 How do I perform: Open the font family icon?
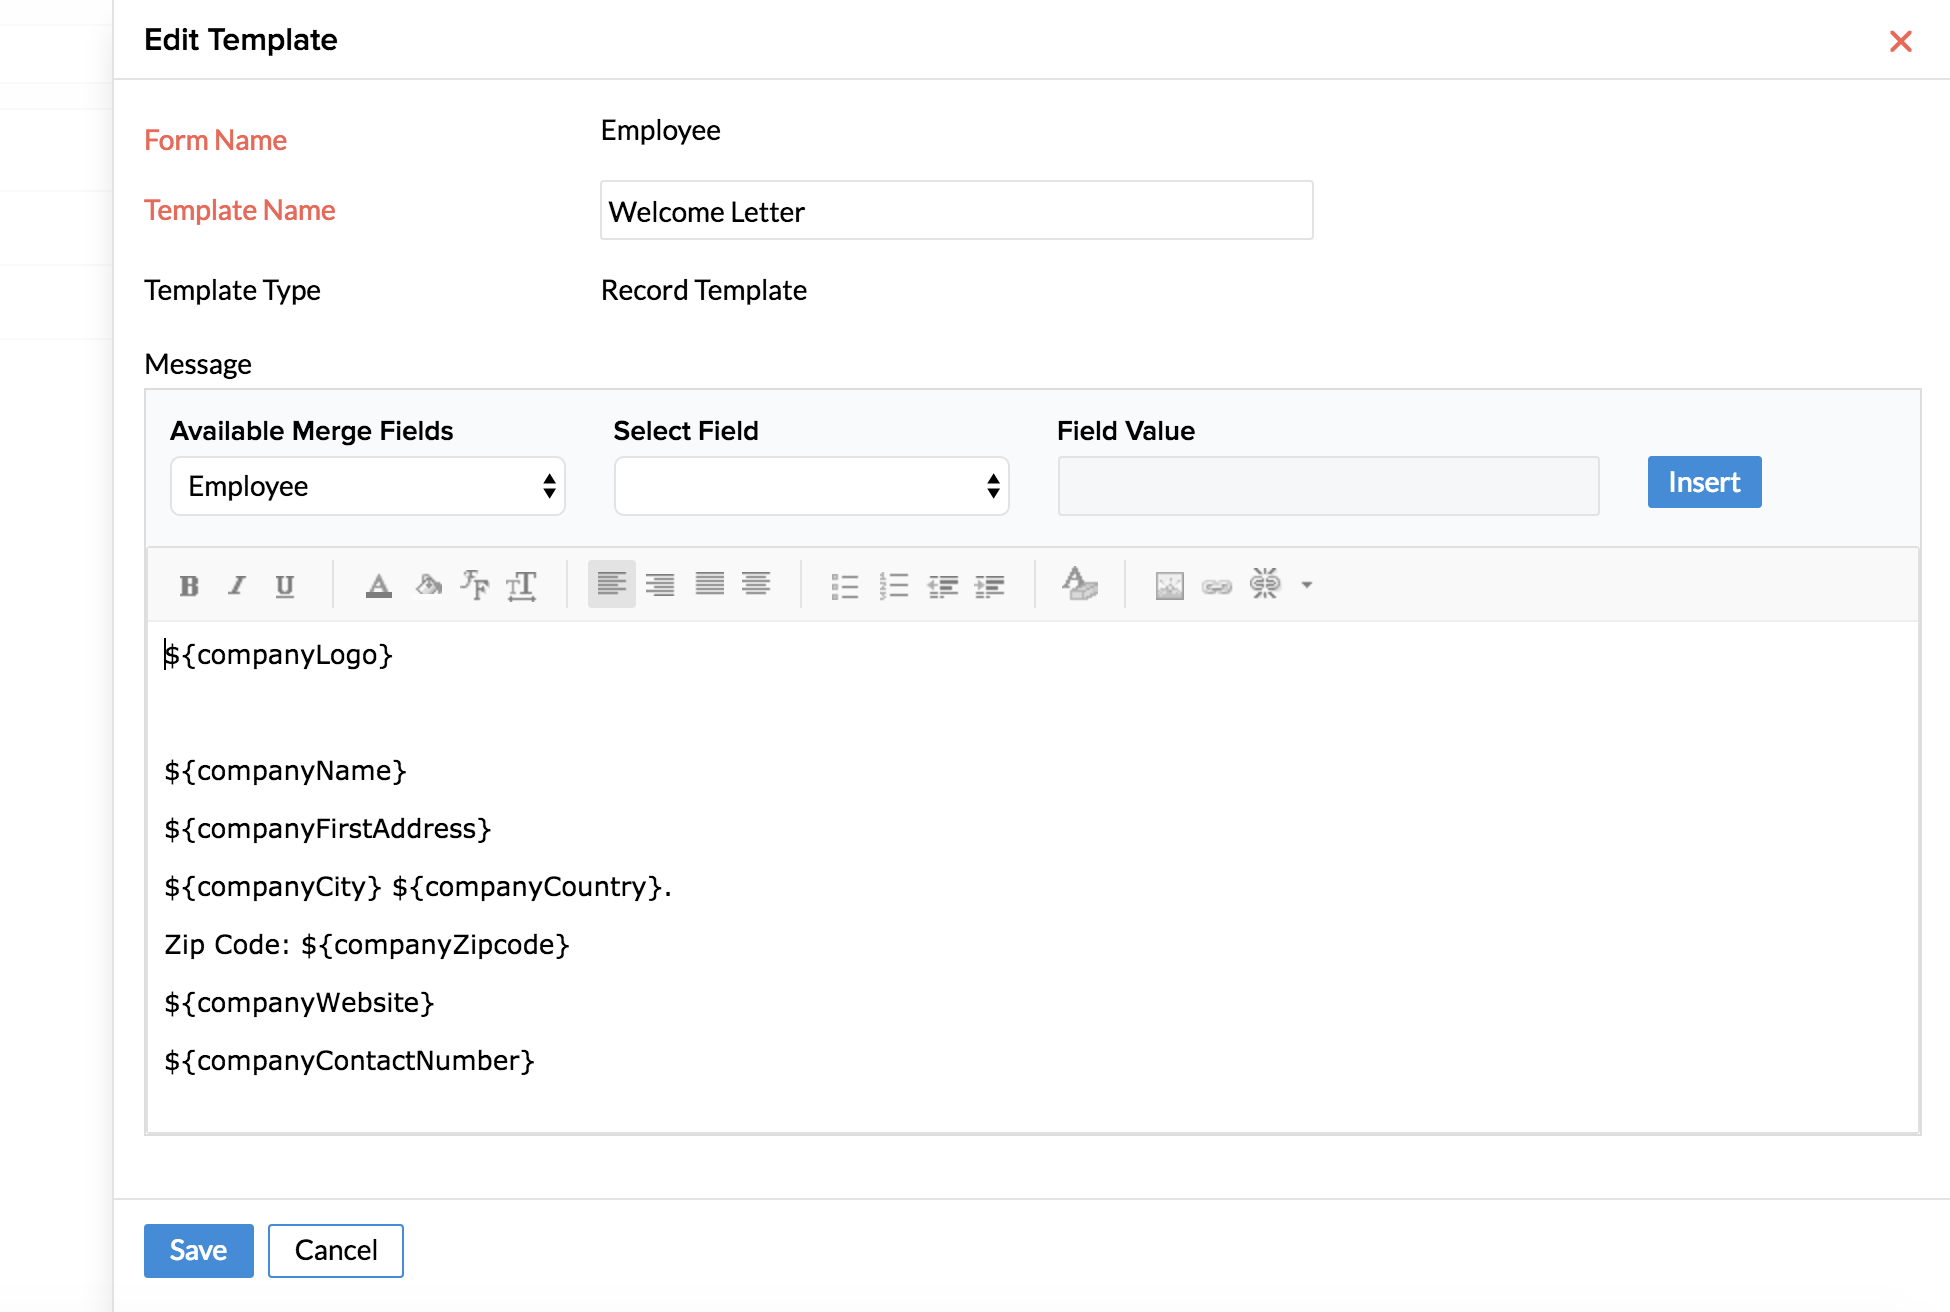point(475,585)
